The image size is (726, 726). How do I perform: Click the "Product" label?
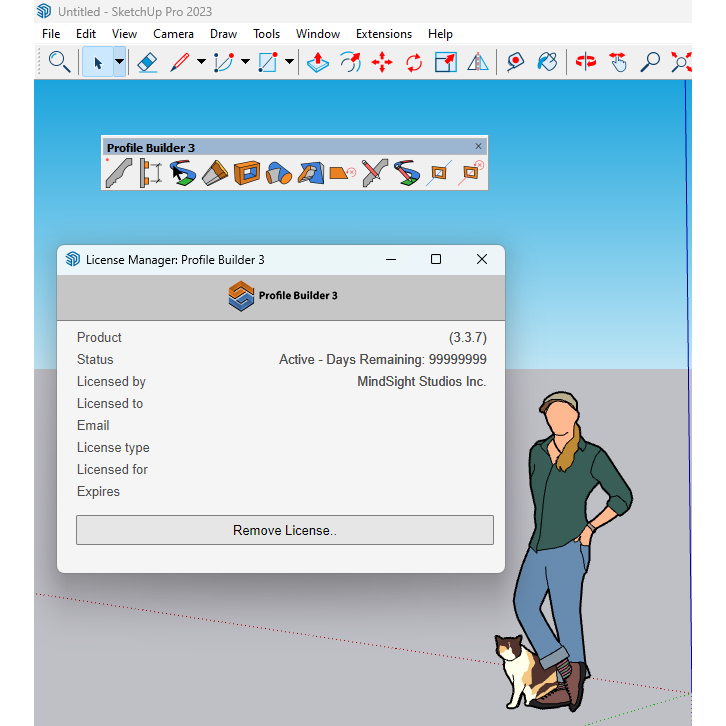click(99, 338)
